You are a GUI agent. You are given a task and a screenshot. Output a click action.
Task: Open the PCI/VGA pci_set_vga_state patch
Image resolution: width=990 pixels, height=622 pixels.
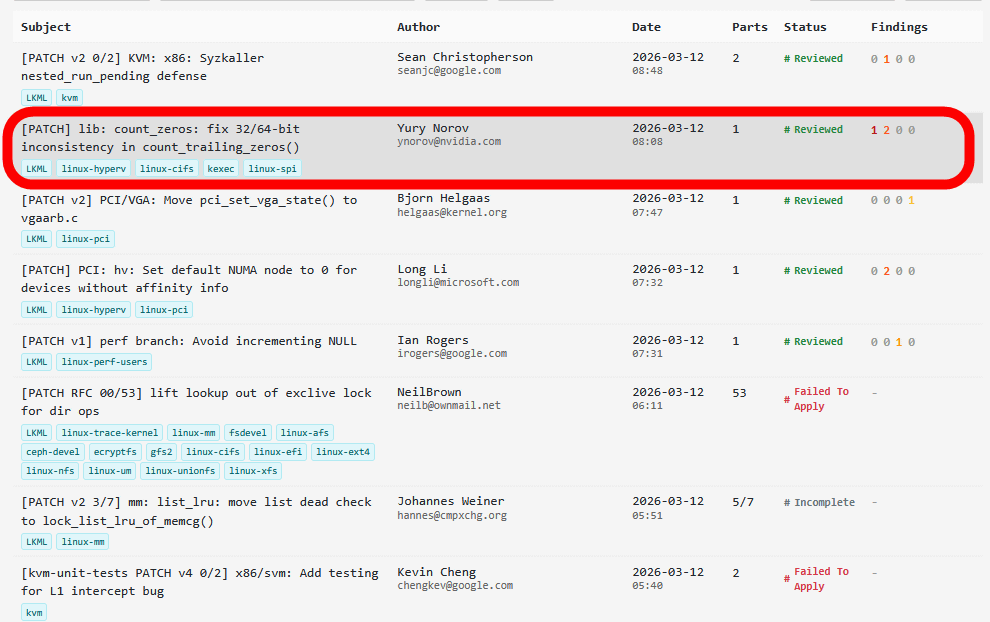tap(188, 209)
